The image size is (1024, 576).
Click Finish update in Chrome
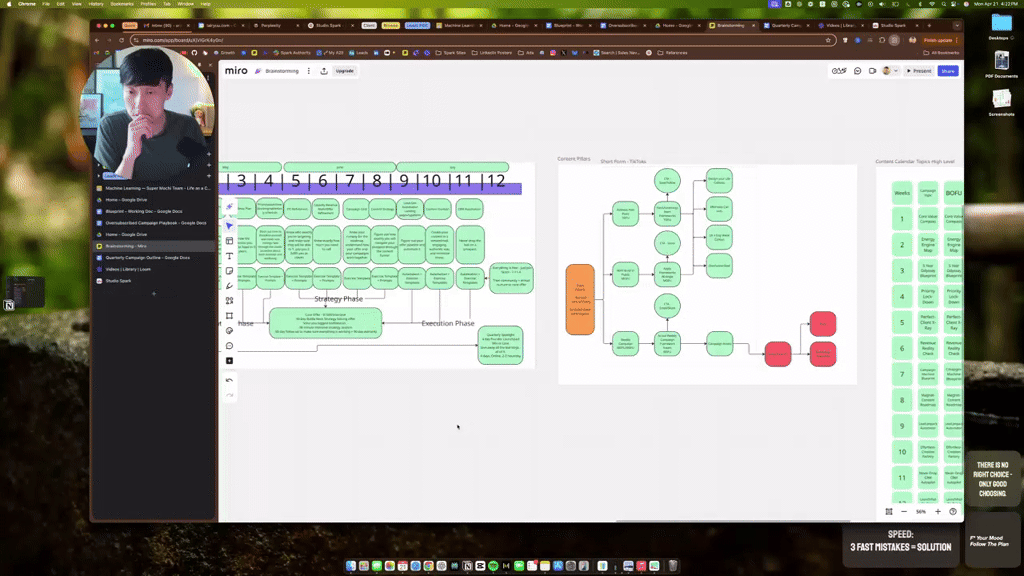938,40
